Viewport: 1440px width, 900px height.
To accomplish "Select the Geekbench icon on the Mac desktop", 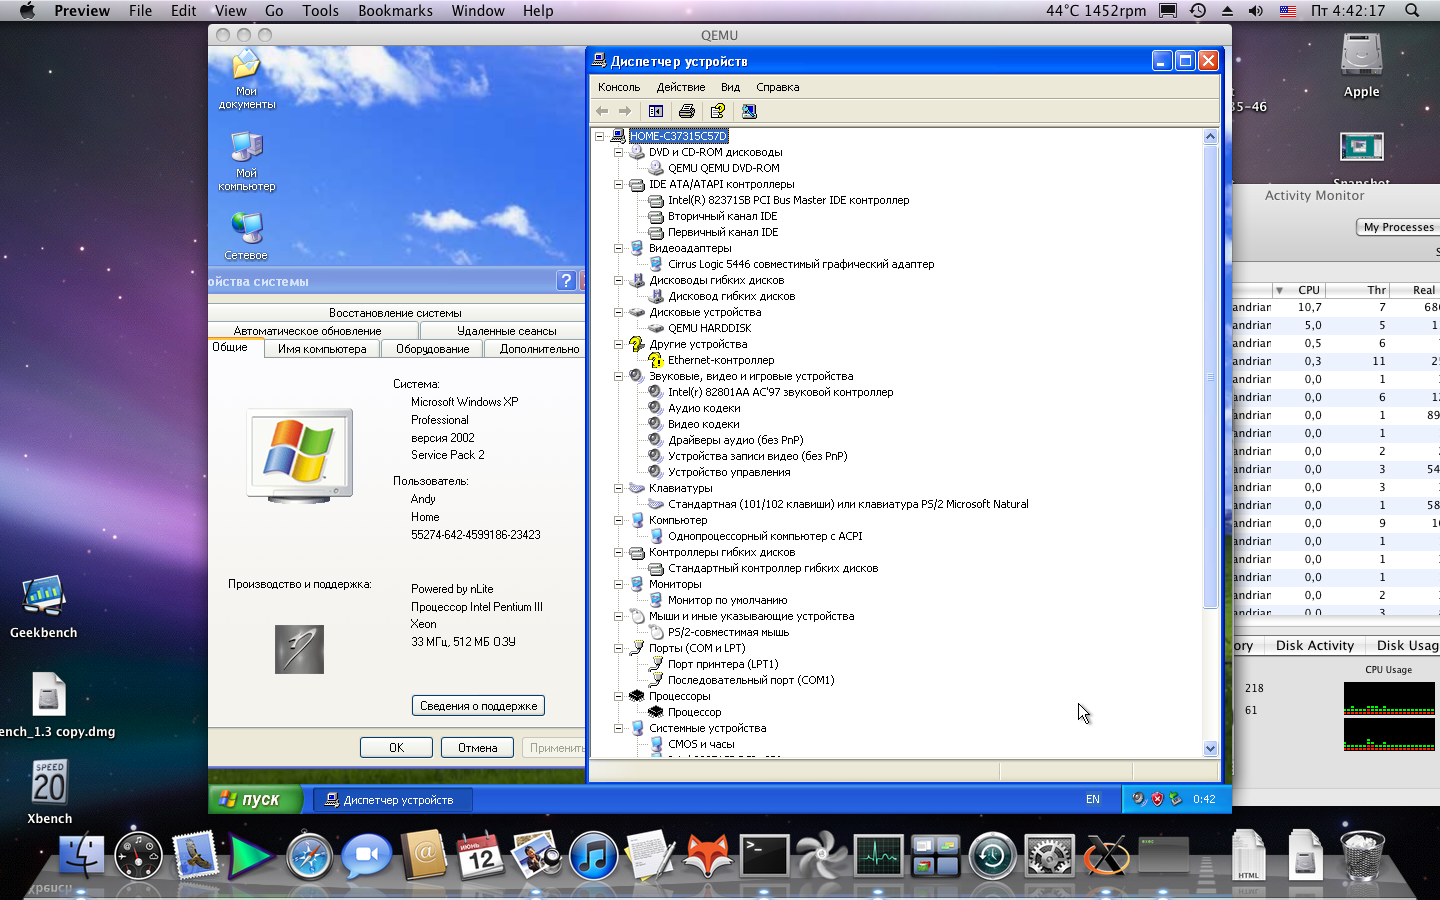I will 43,607.
